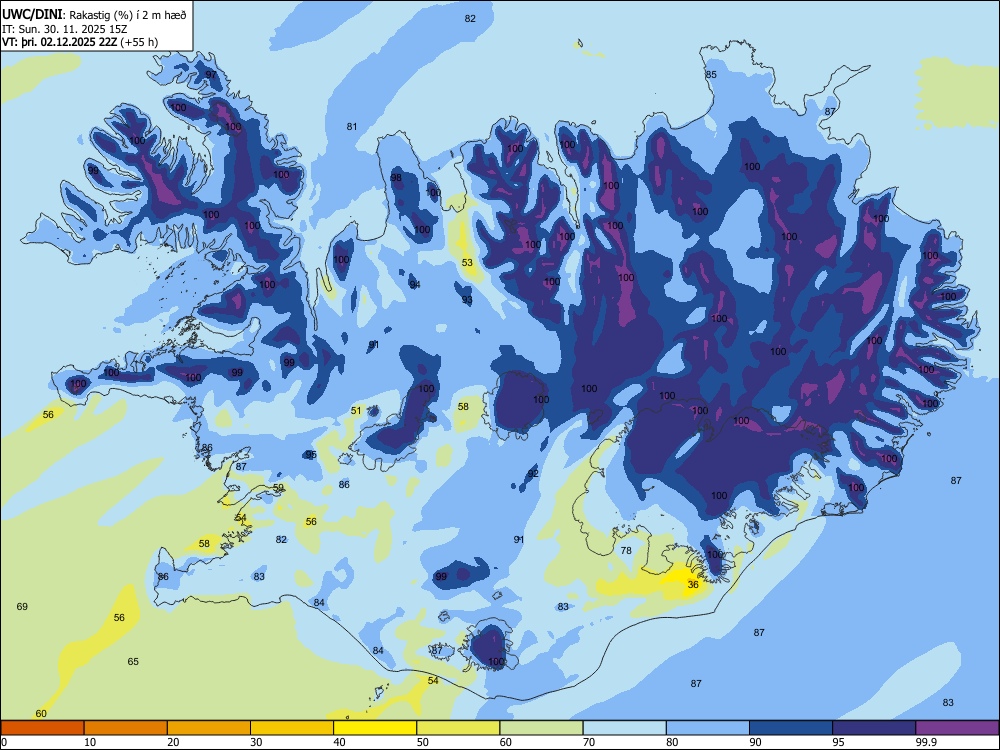This screenshot has width=1000, height=750.
Task: Select the '20' legend tick label
Action: [173, 742]
